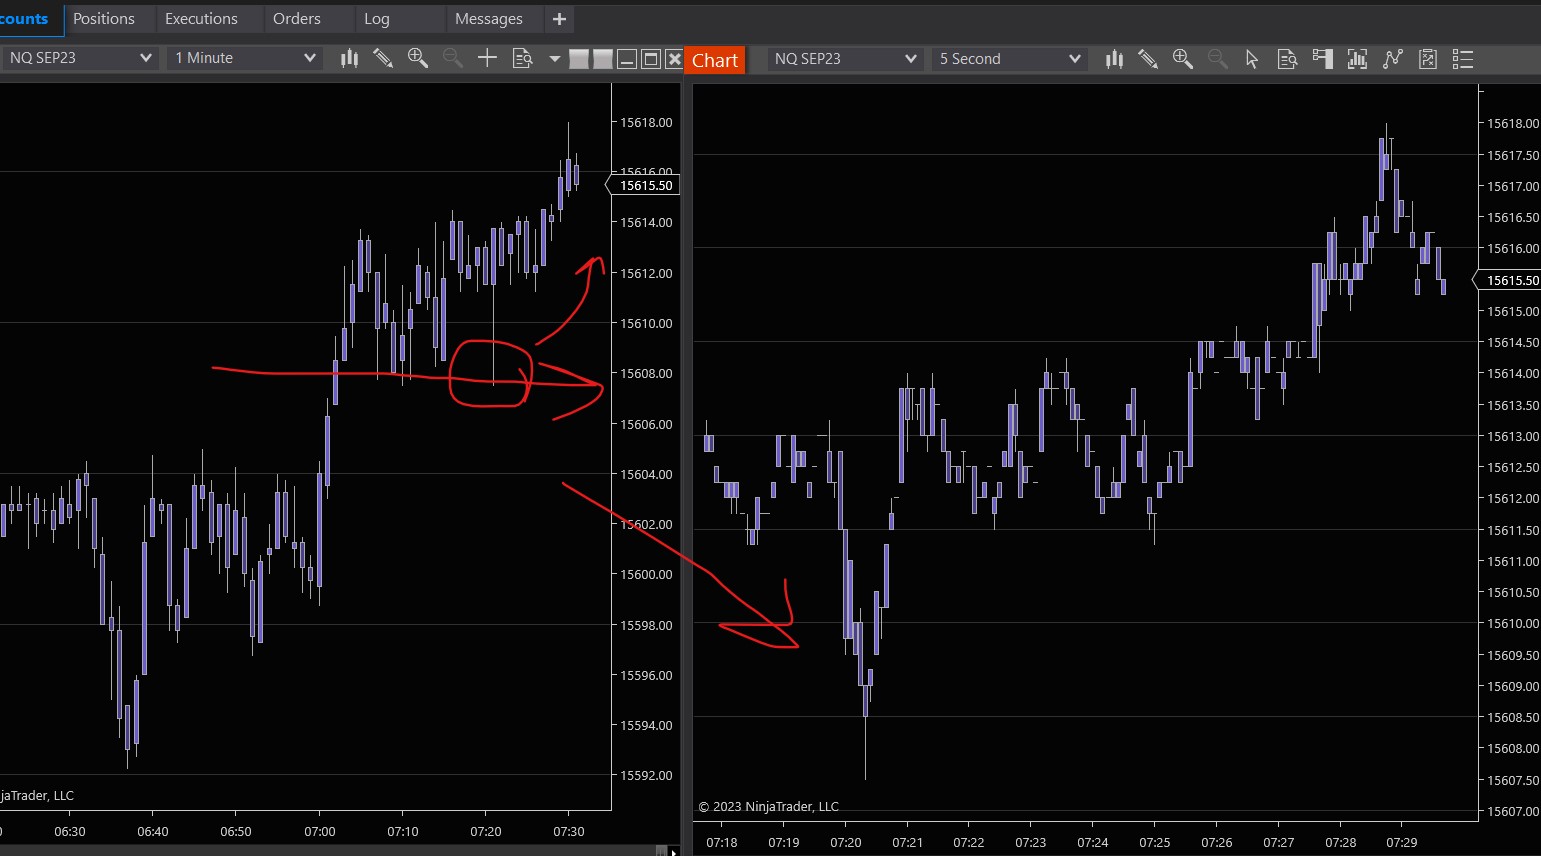This screenshot has width=1541, height=856.
Task: Click 15613.50 on the right price axis
Action: pyautogui.click(x=1513, y=405)
